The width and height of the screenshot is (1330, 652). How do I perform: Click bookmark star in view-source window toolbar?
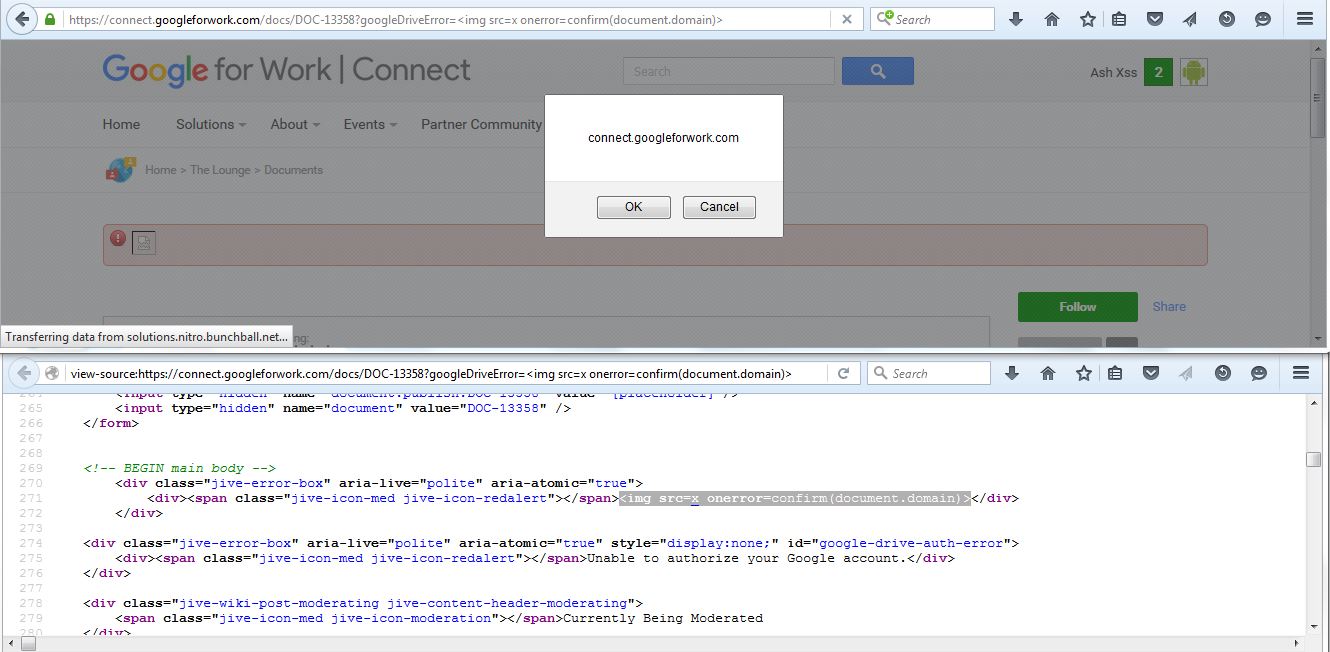(1084, 373)
